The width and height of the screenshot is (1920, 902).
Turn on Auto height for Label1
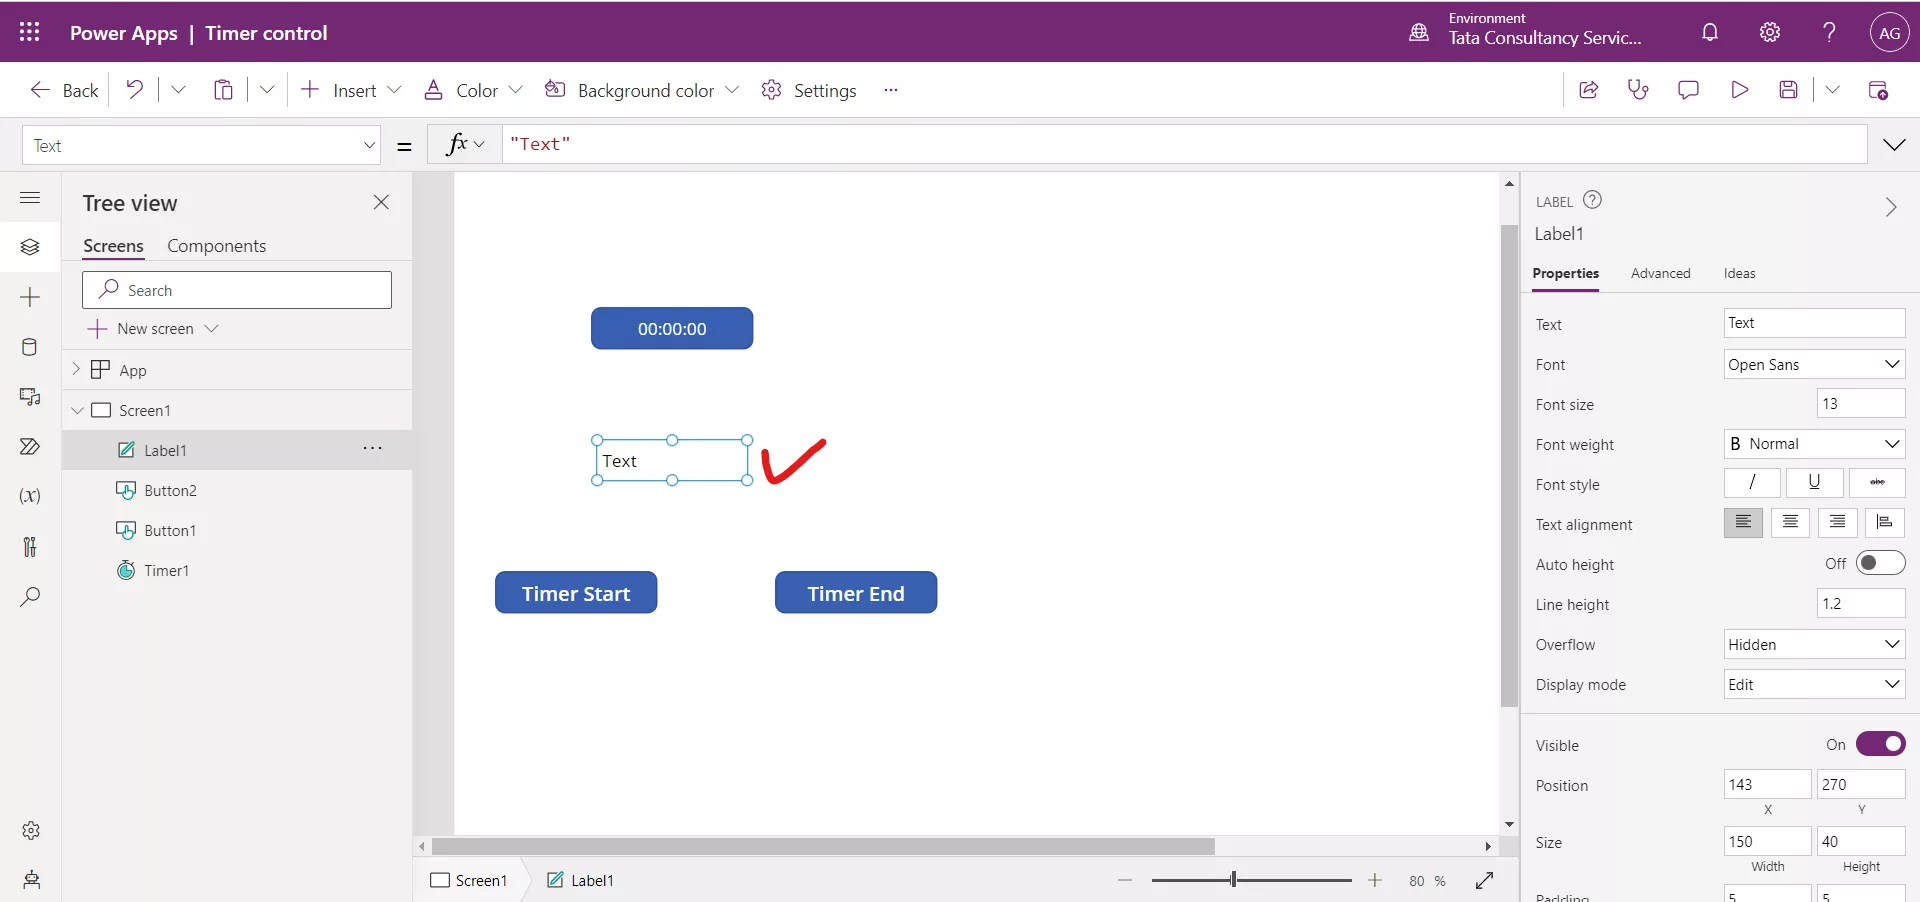pos(1881,563)
